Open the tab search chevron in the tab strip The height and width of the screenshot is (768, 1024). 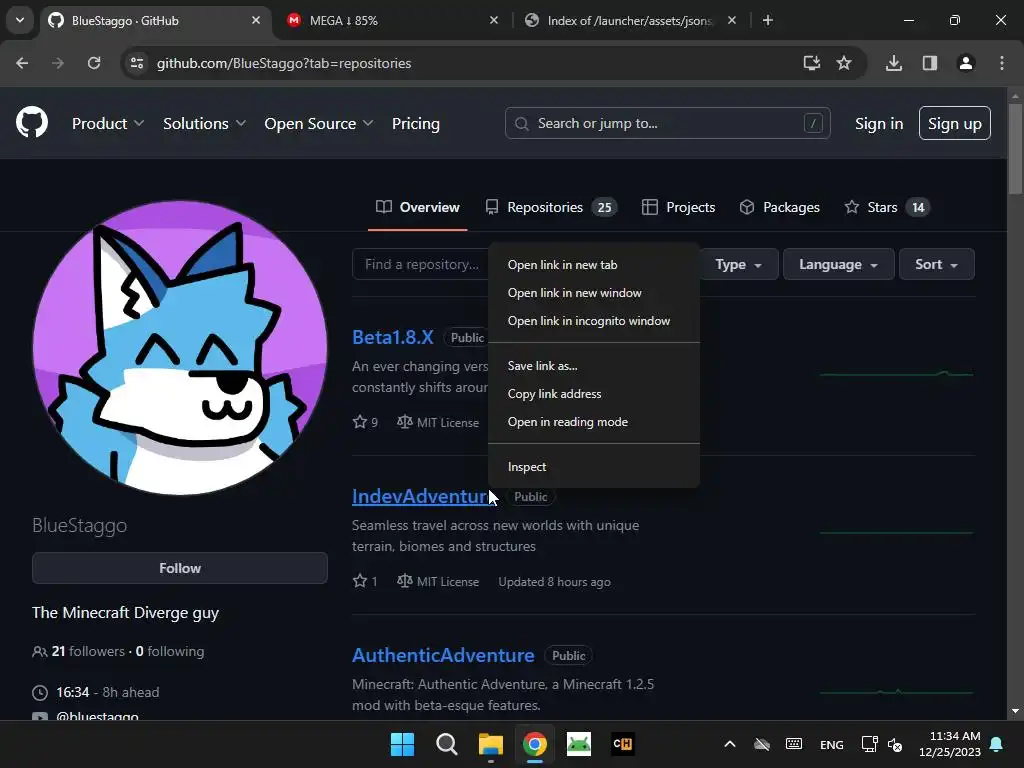[x=20, y=20]
